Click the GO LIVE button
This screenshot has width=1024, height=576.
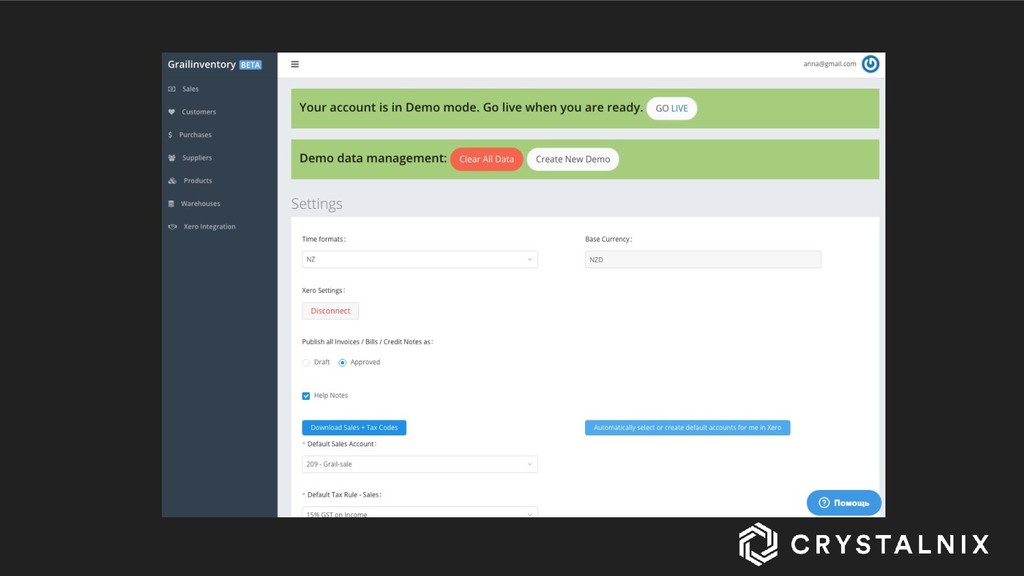tap(671, 108)
